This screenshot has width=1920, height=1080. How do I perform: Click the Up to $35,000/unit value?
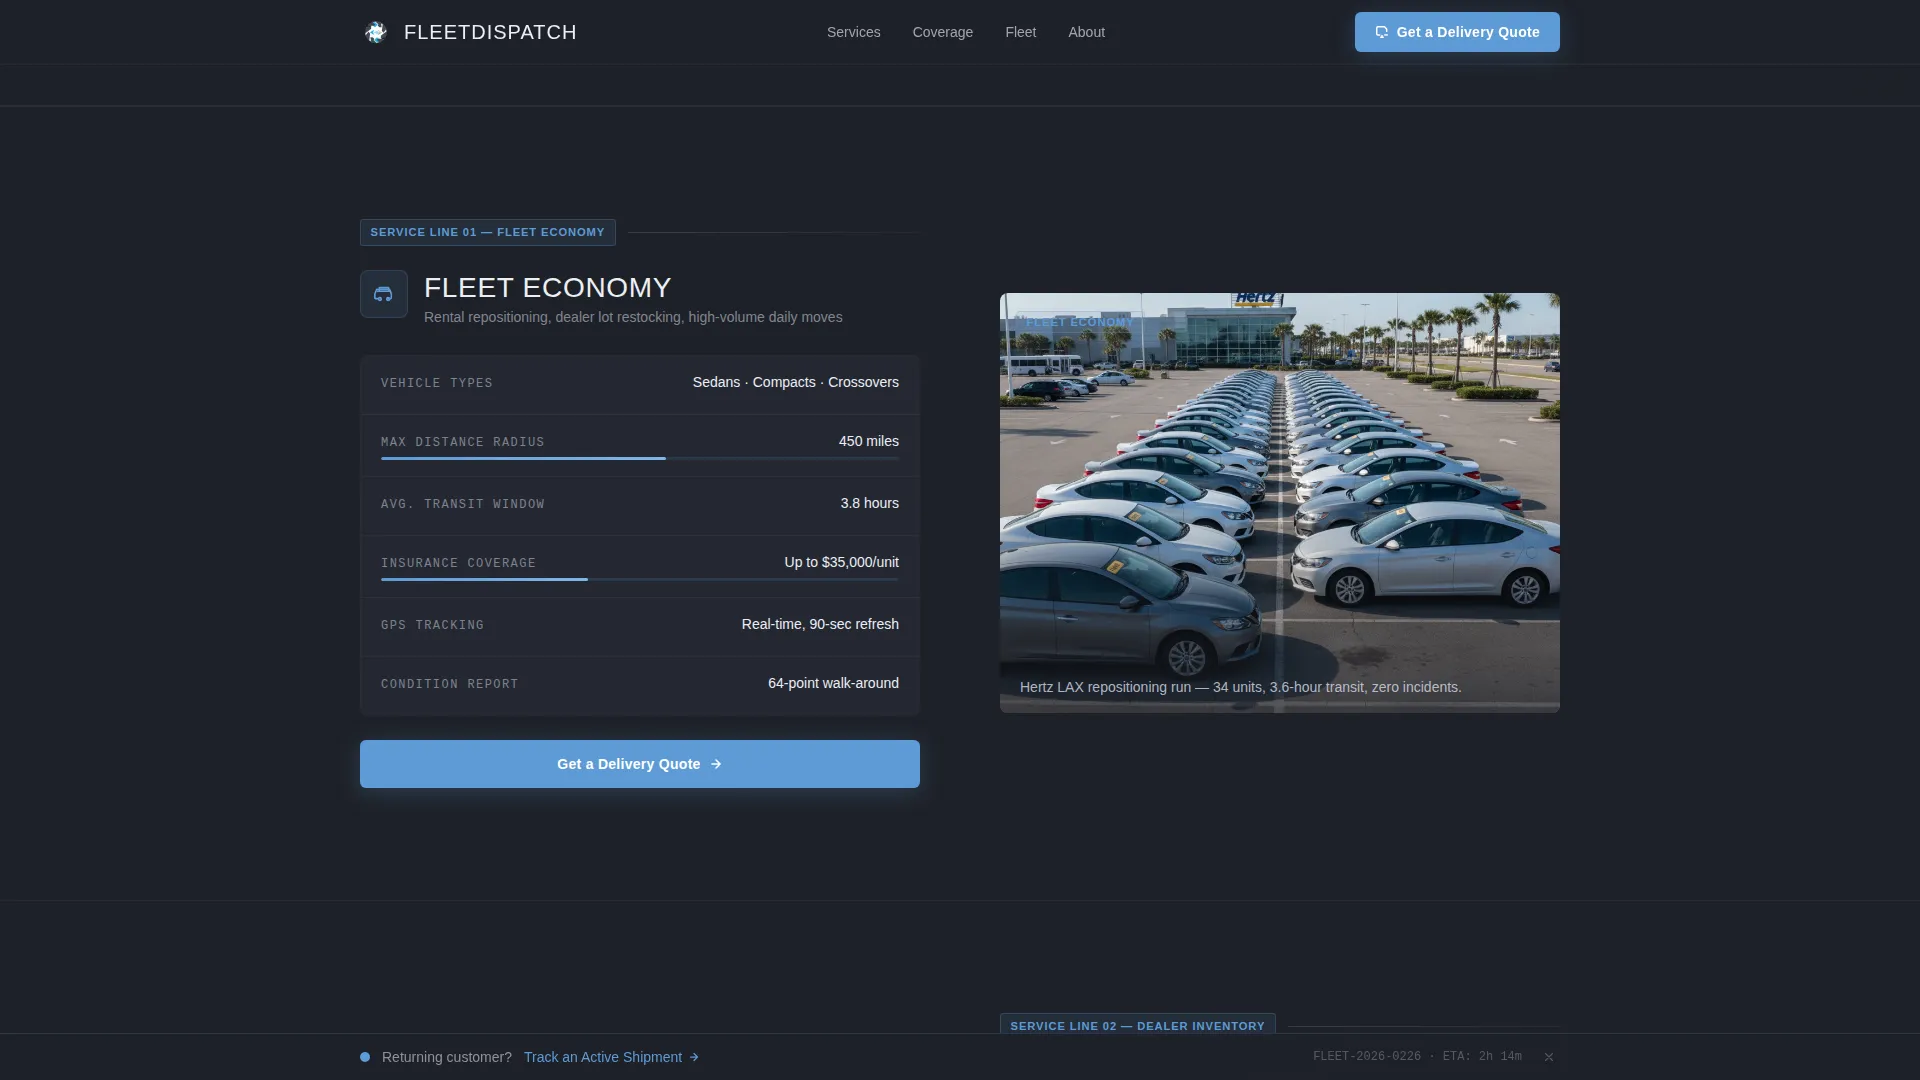click(x=841, y=562)
